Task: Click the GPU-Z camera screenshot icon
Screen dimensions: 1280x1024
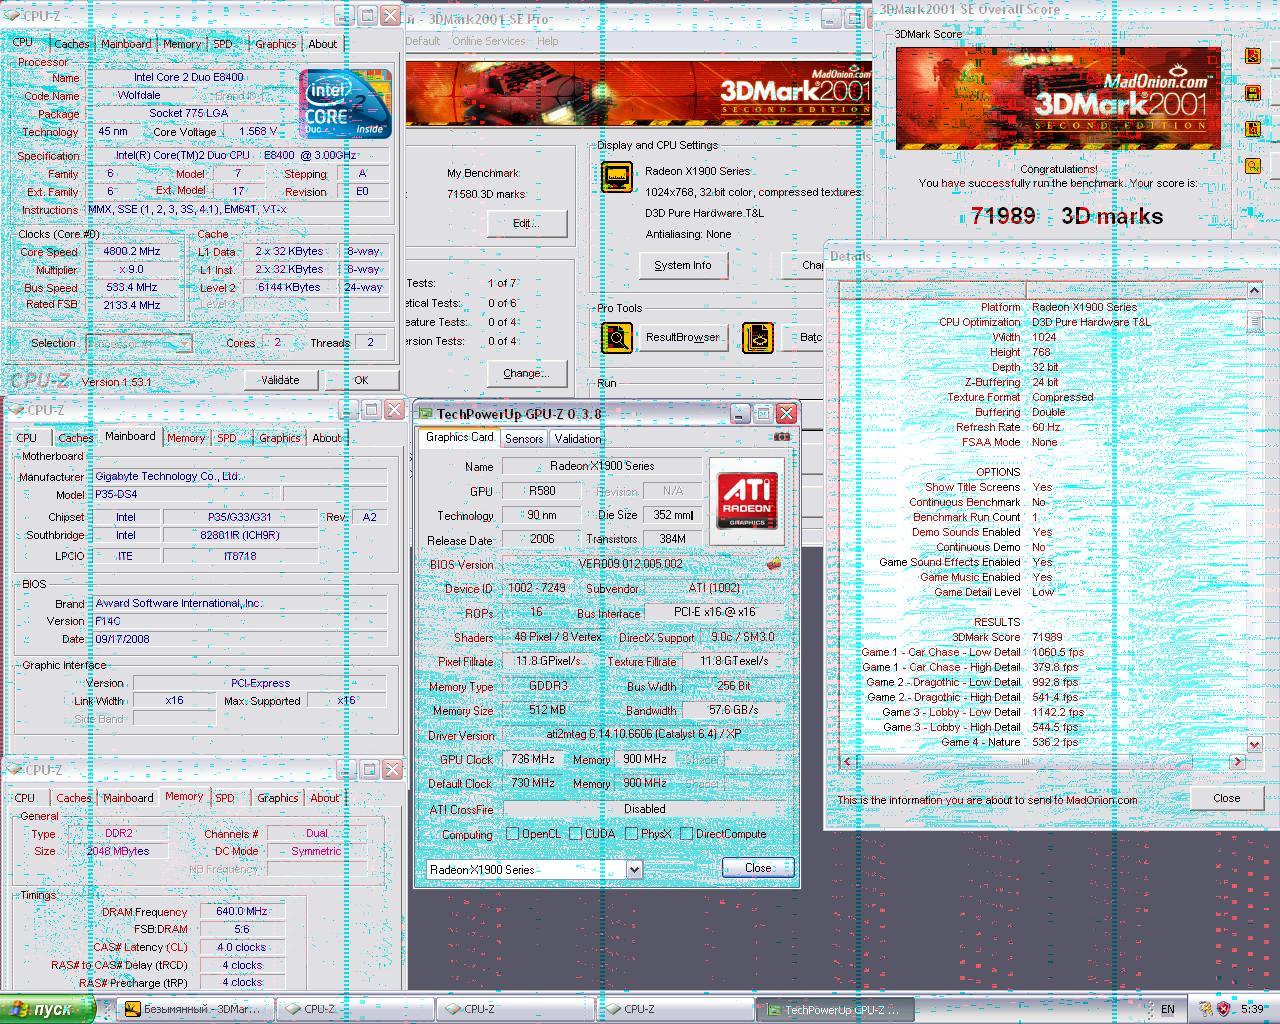Action: [x=782, y=437]
